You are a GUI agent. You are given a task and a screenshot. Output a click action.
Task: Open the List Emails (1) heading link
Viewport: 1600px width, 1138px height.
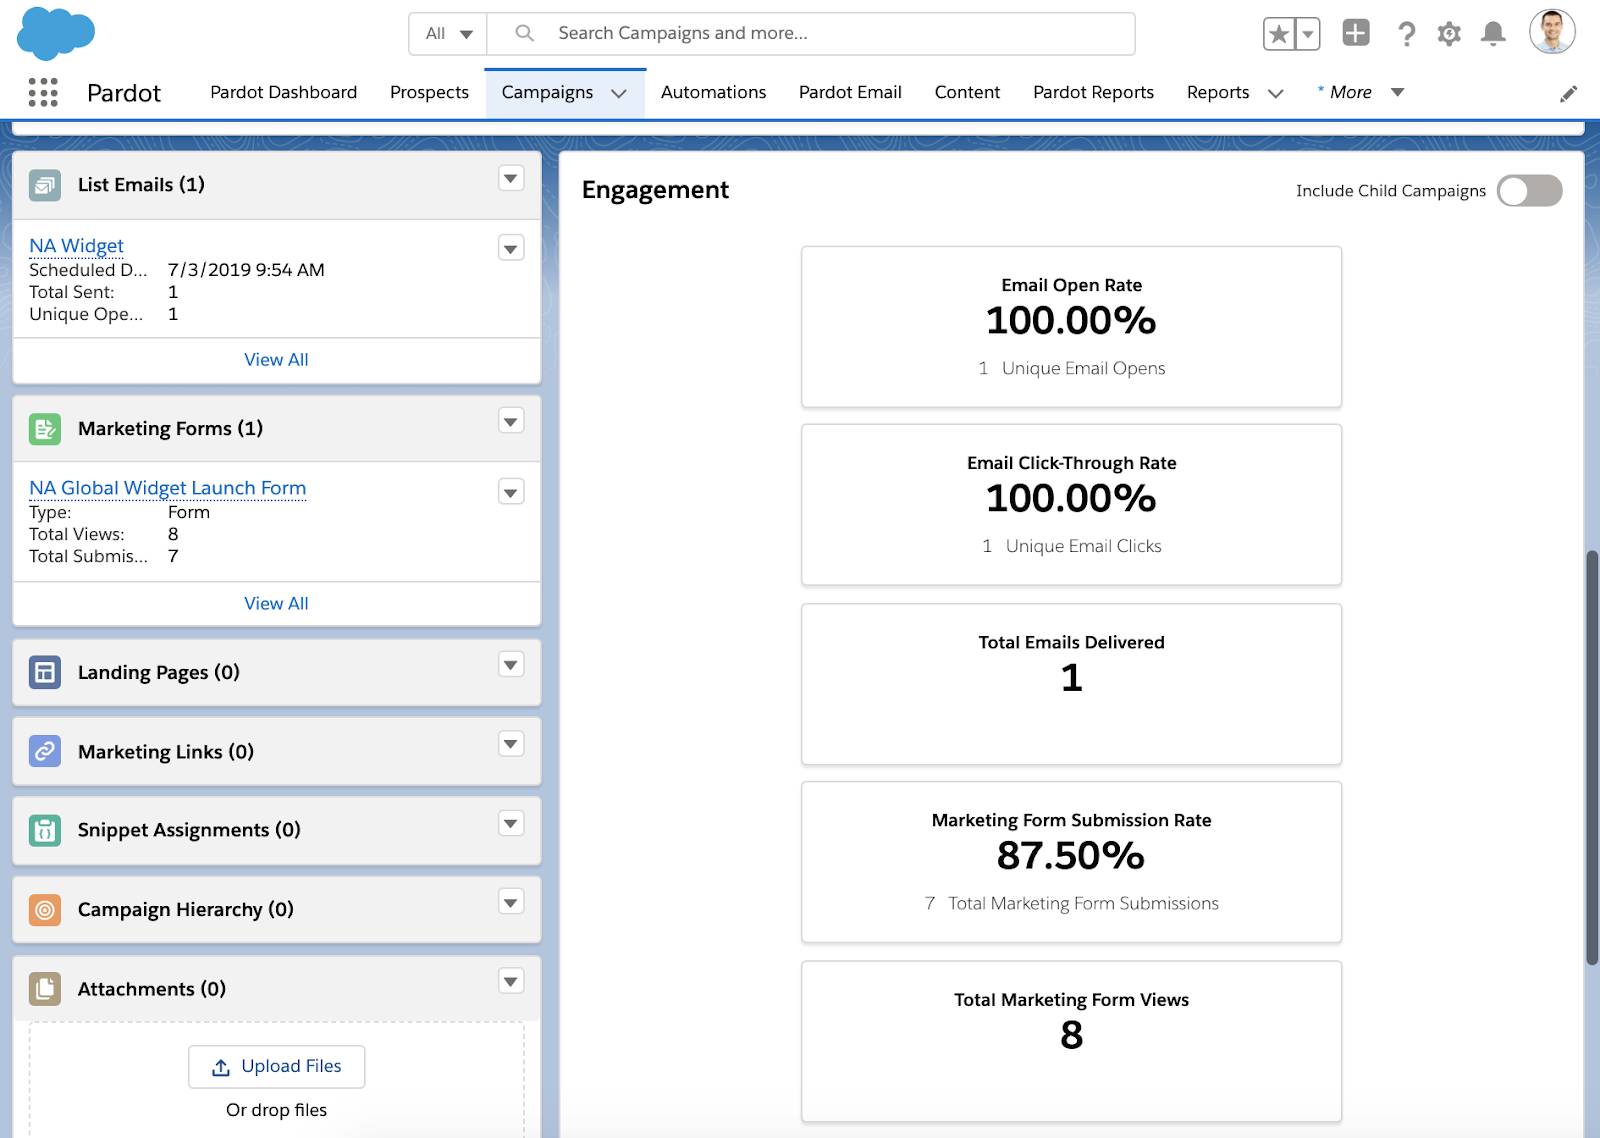point(141,185)
